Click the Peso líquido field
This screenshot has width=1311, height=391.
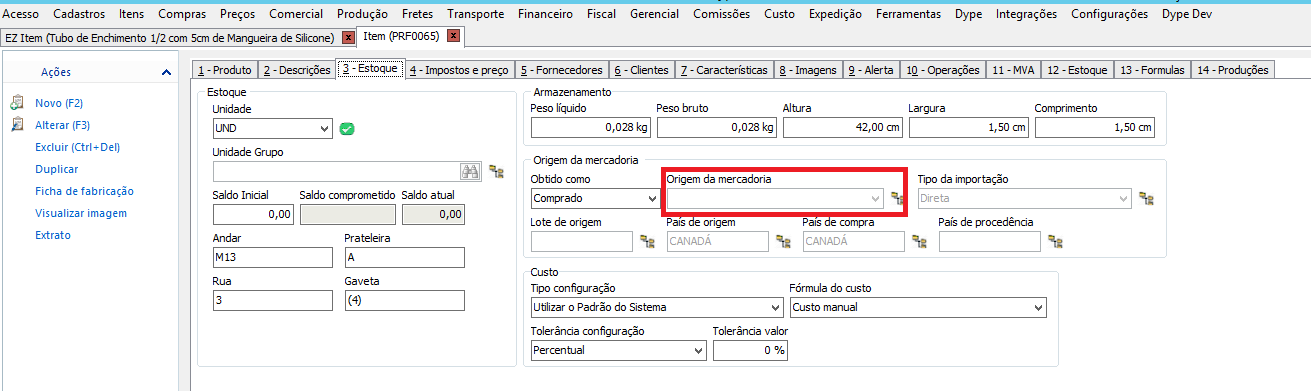click(590, 128)
